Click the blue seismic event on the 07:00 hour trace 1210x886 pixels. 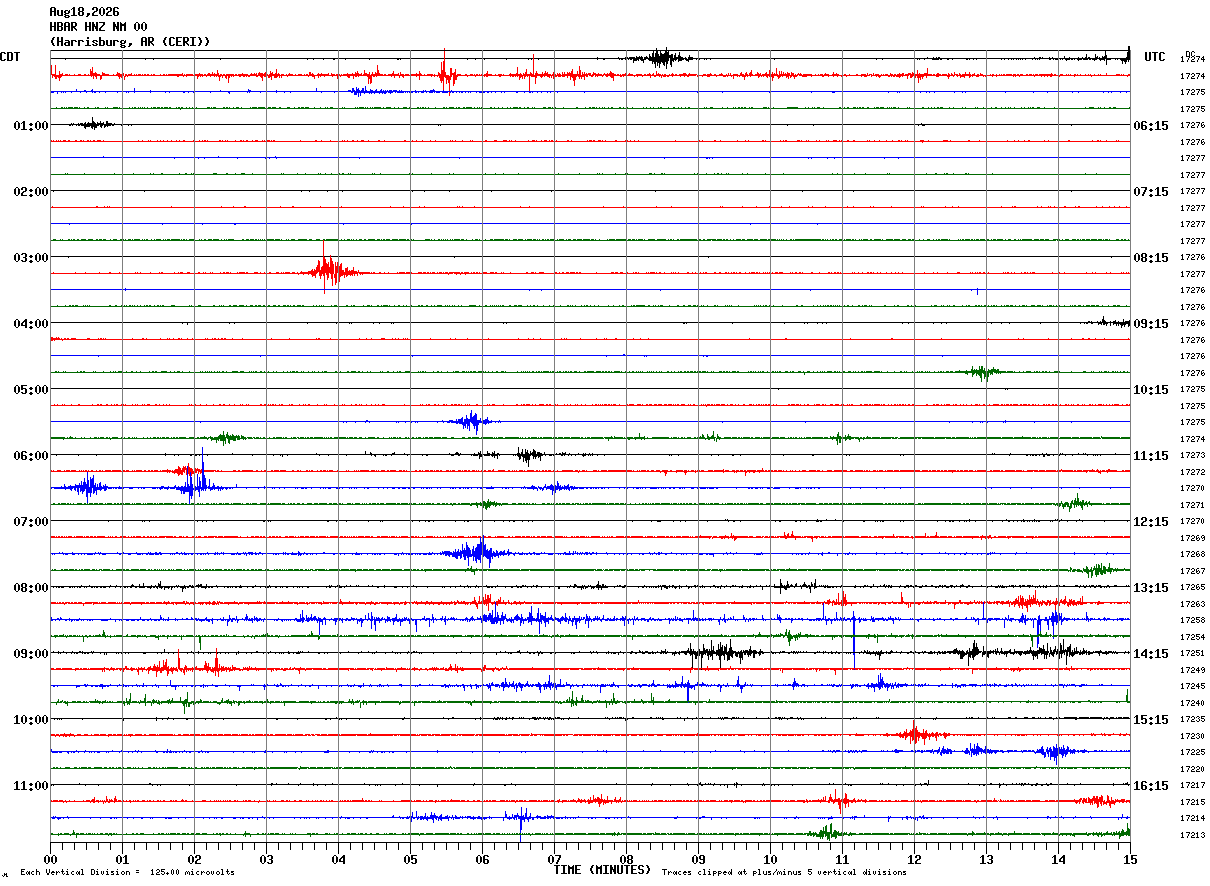(x=475, y=552)
